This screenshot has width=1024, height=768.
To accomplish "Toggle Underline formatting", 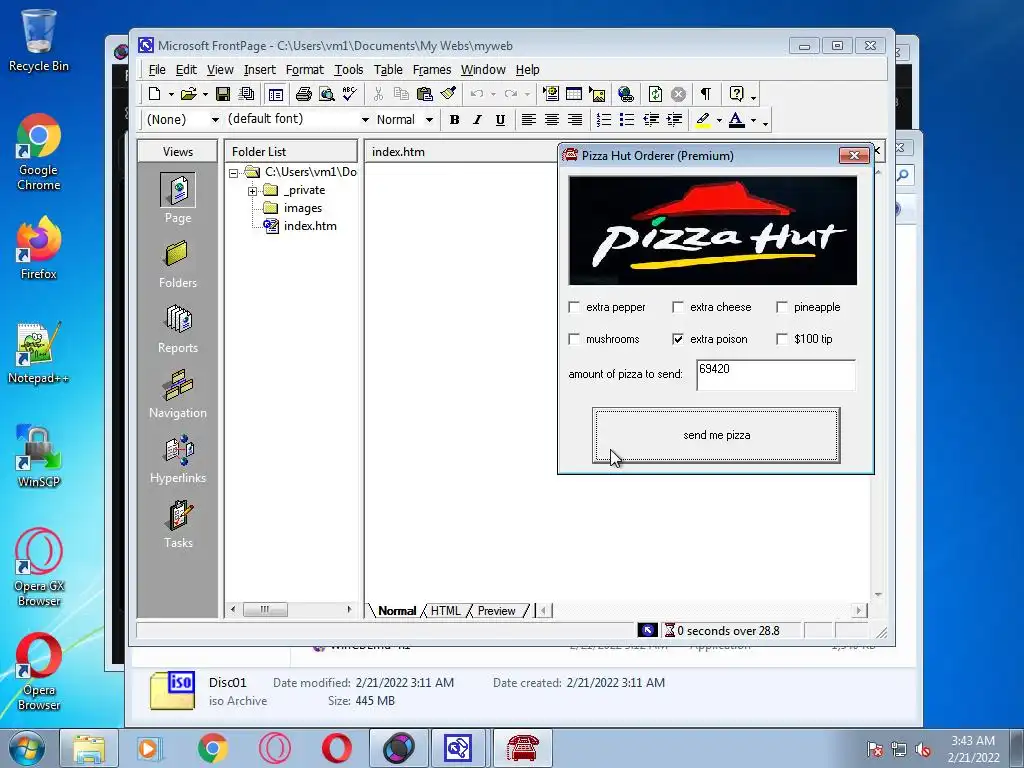I will (500, 120).
